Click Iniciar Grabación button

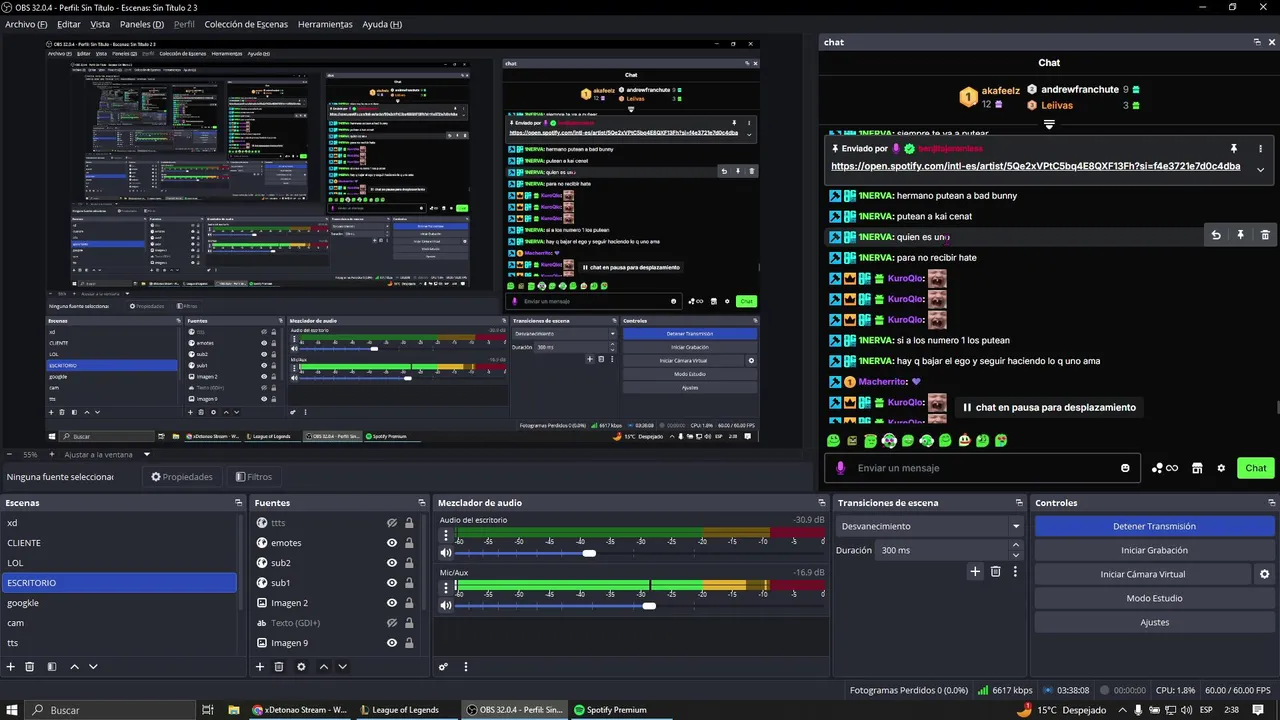click(1154, 550)
